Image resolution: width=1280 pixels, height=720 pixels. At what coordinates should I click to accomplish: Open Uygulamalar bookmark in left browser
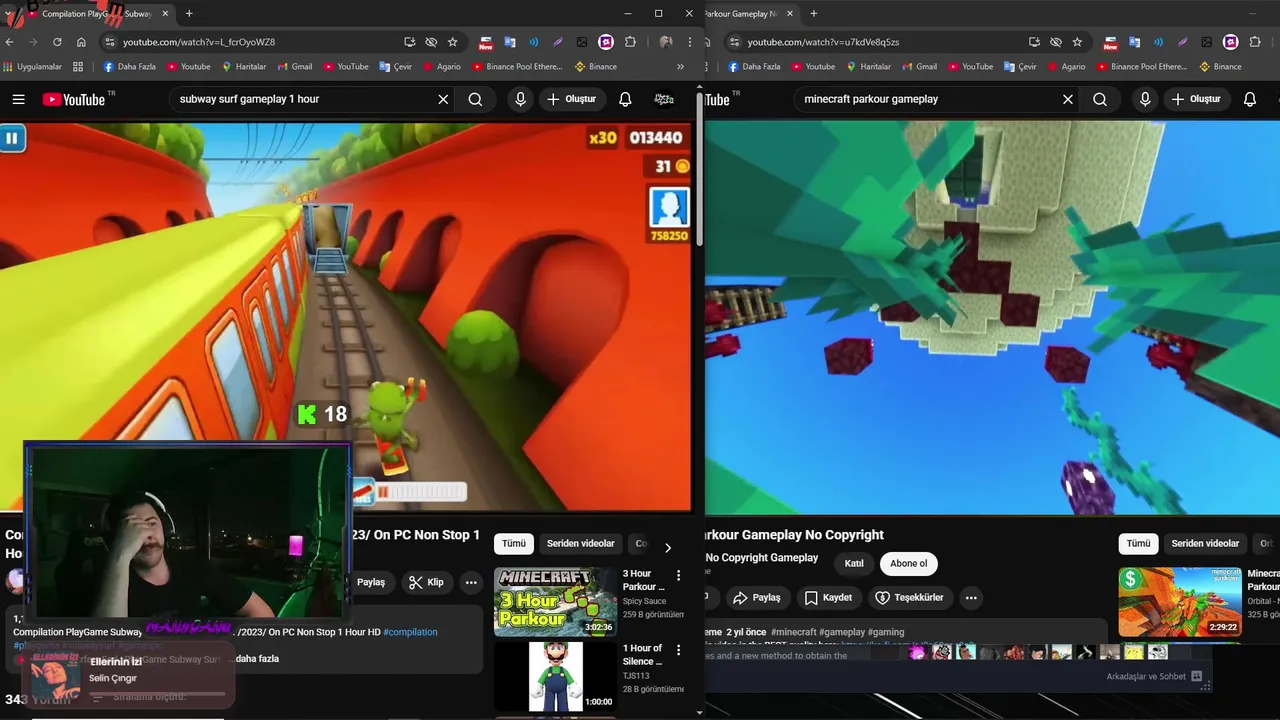point(32,67)
